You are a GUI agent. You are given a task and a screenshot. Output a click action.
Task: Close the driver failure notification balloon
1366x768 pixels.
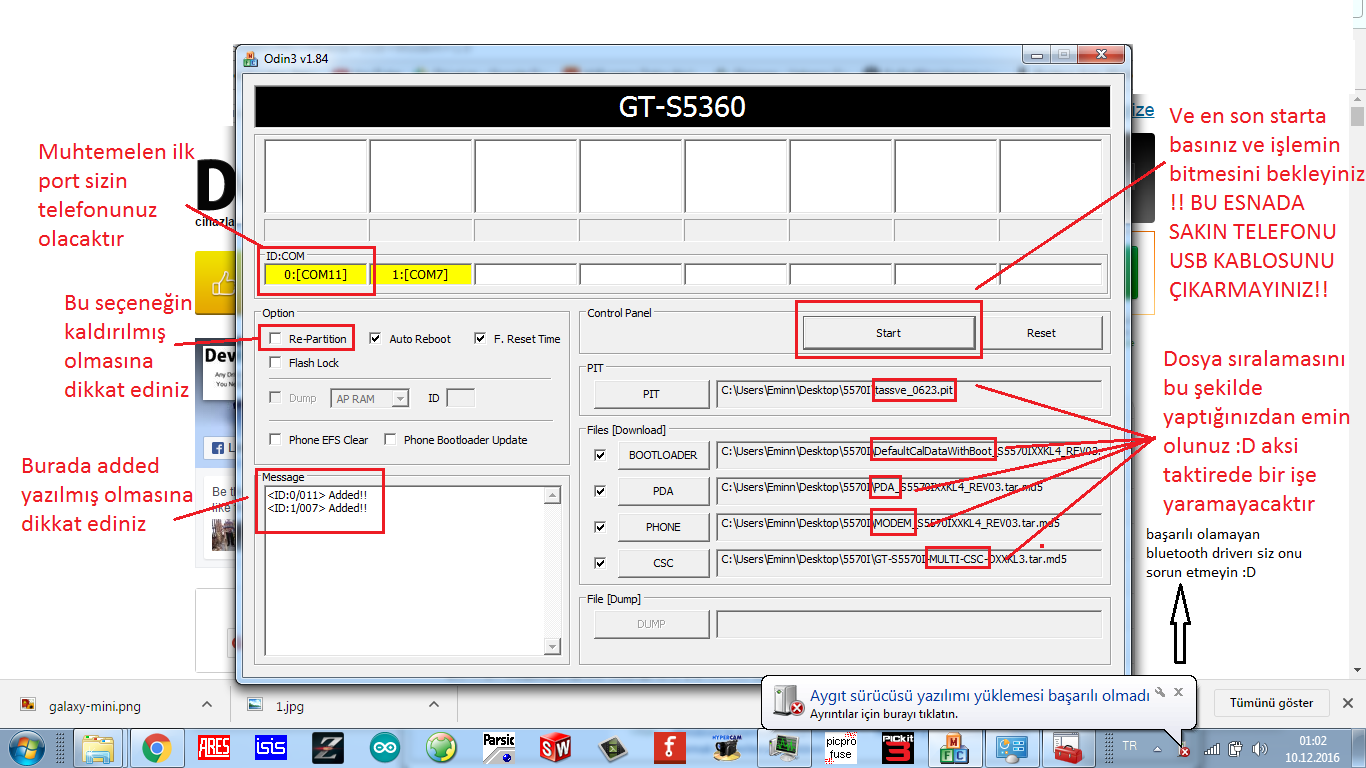(x=1178, y=691)
